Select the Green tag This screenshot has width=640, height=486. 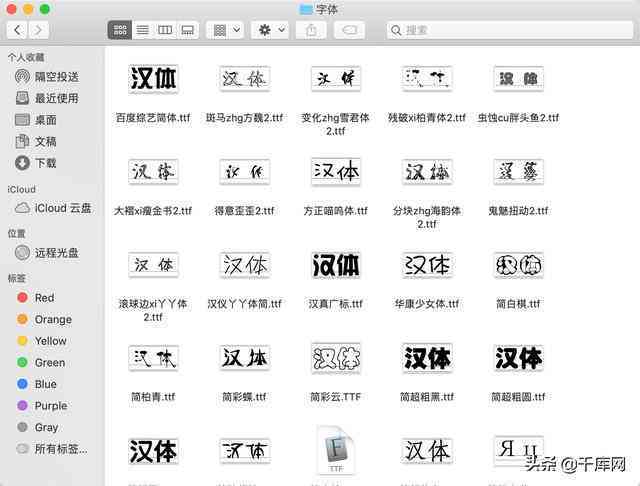point(41,363)
